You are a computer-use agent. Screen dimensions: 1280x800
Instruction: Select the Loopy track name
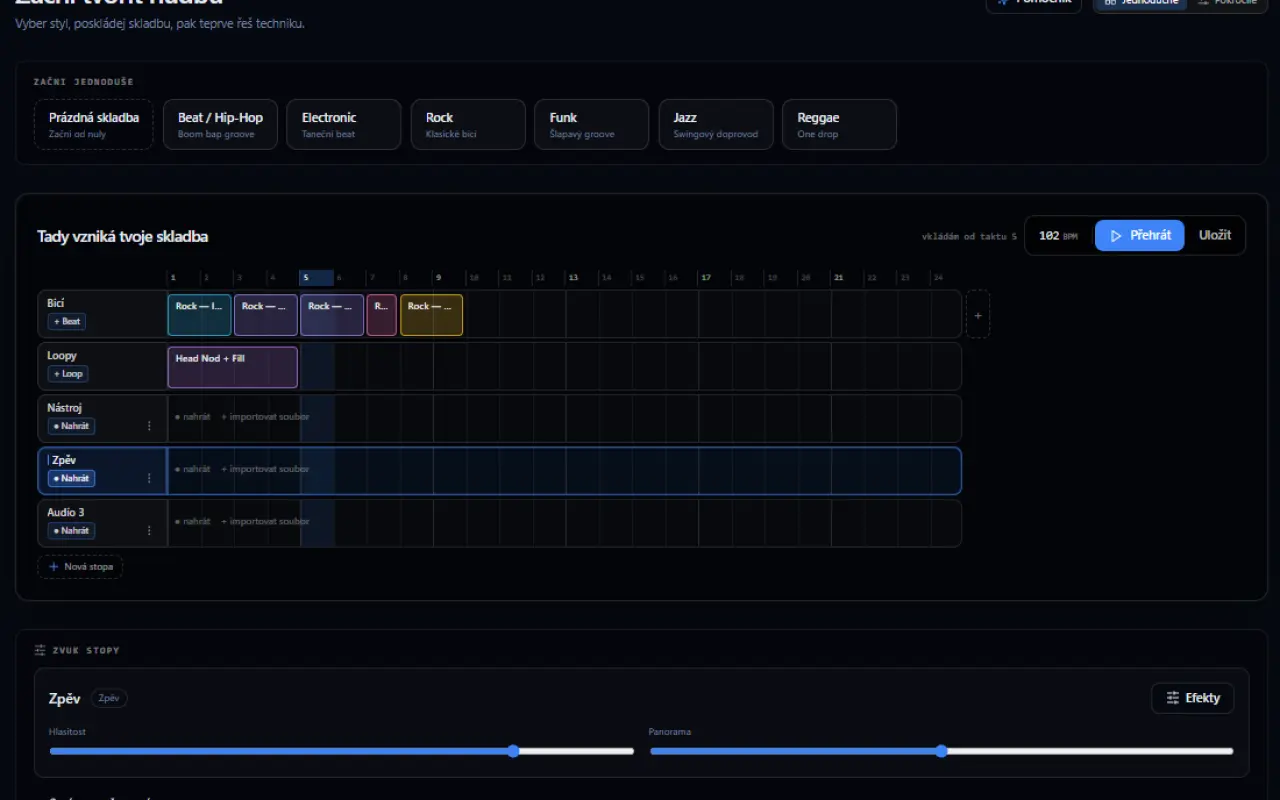click(x=62, y=355)
